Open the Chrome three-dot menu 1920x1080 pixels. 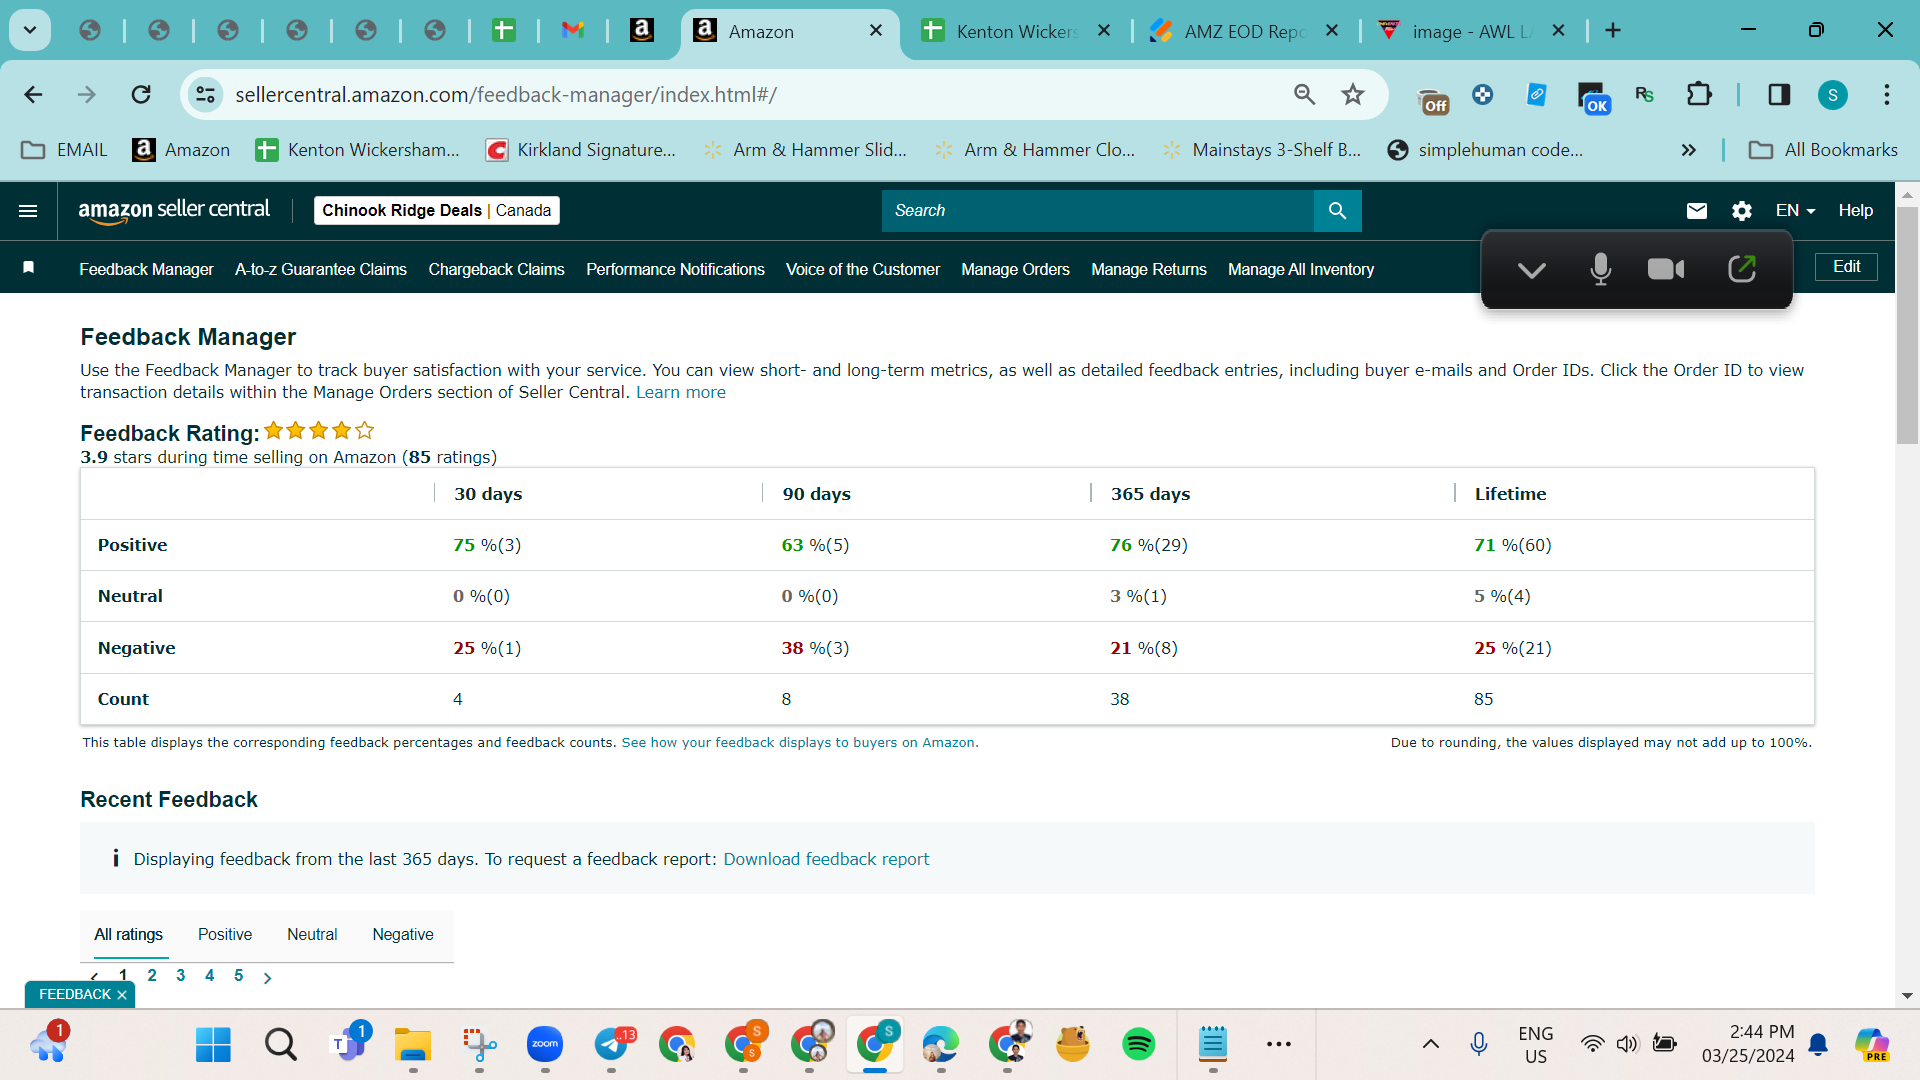(x=1886, y=95)
